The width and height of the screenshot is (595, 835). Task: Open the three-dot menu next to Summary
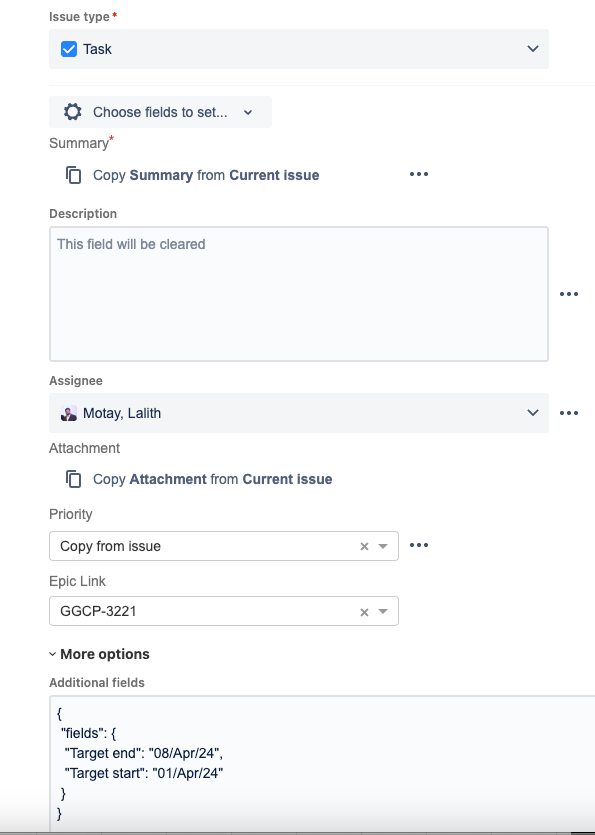point(419,174)
